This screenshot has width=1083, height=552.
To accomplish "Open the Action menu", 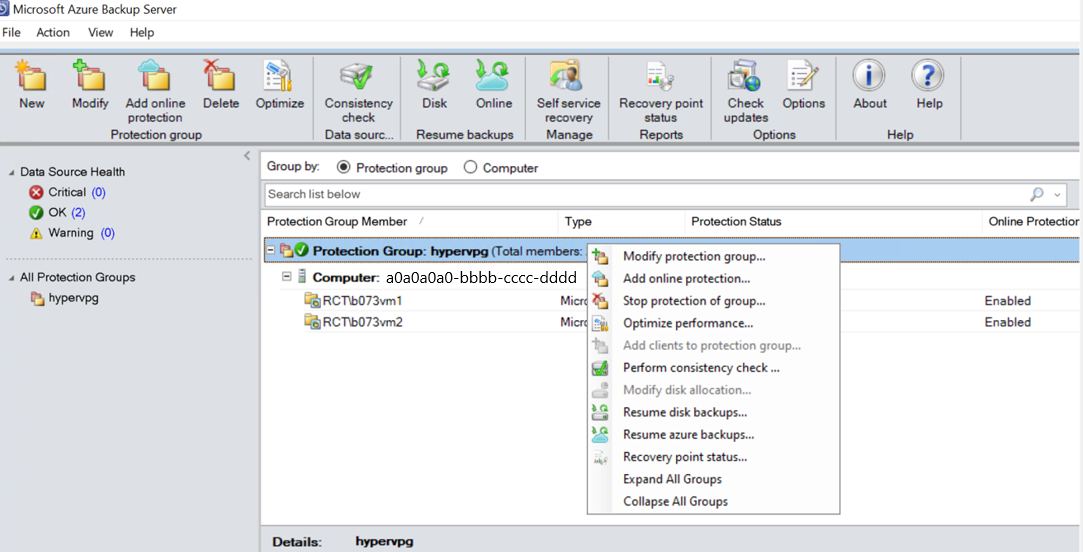I will 53,32.
